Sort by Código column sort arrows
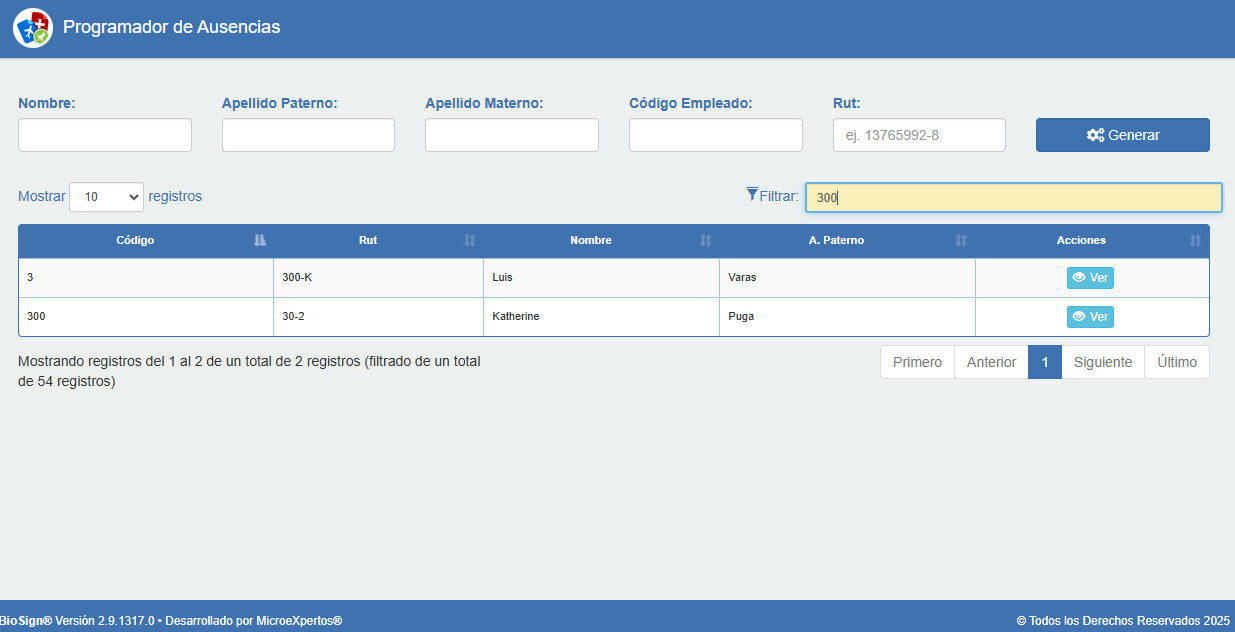Image resolution: width=1235 pixels, height=632 pixels. click(260, 240)
